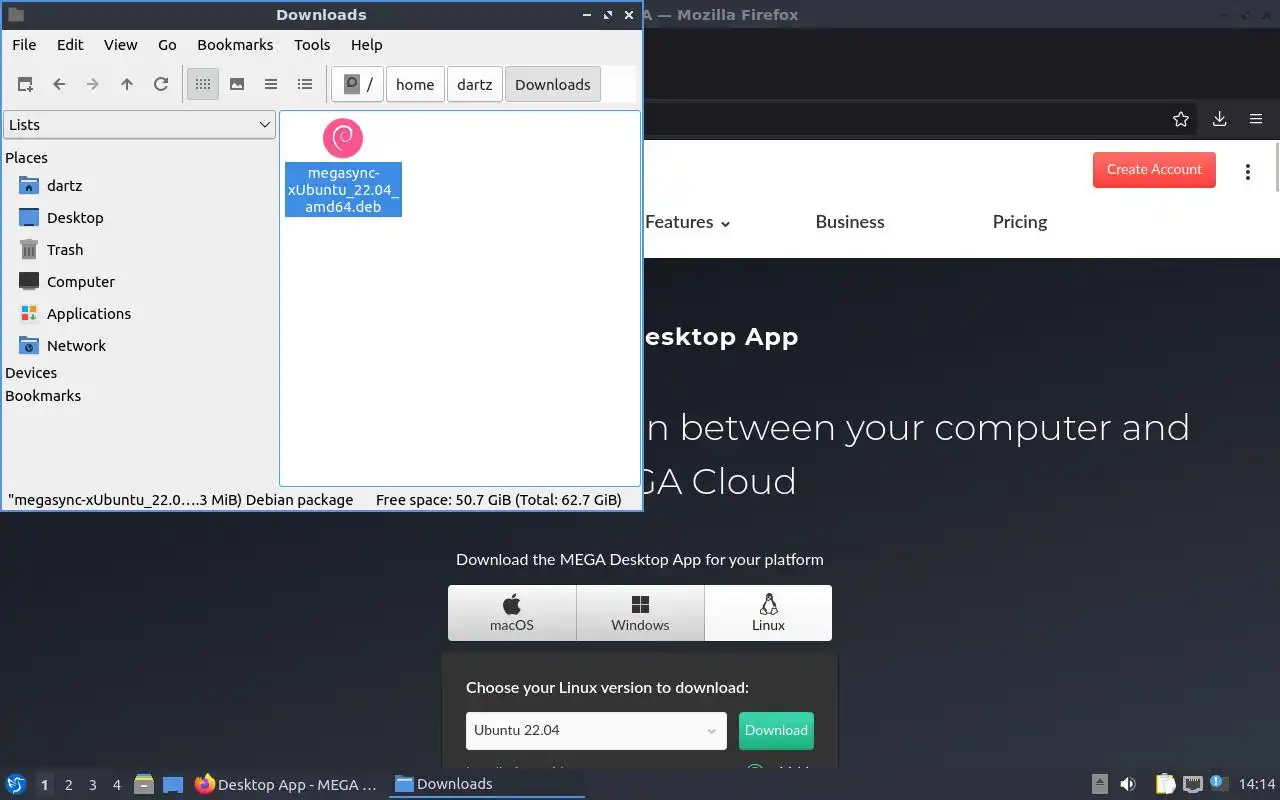
Task: Select the Windows platform tab
Action: click(640, 613)
